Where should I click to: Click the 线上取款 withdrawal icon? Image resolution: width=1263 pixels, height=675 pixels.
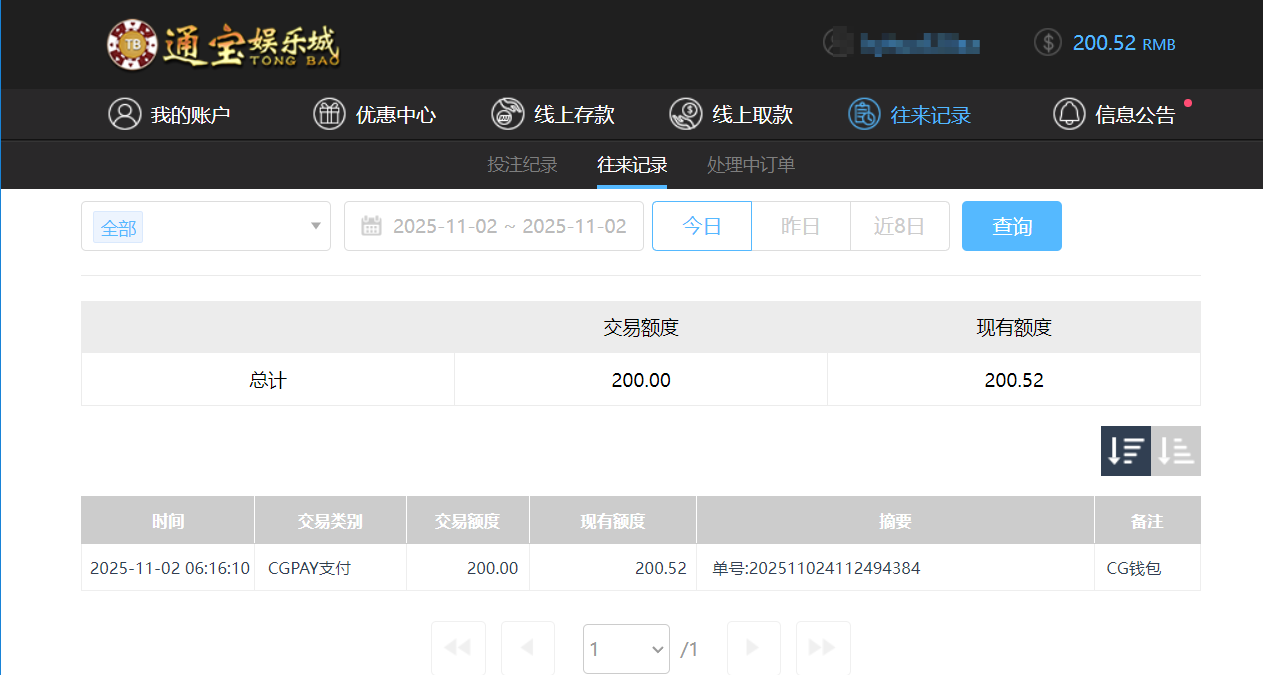click(685, 114)
